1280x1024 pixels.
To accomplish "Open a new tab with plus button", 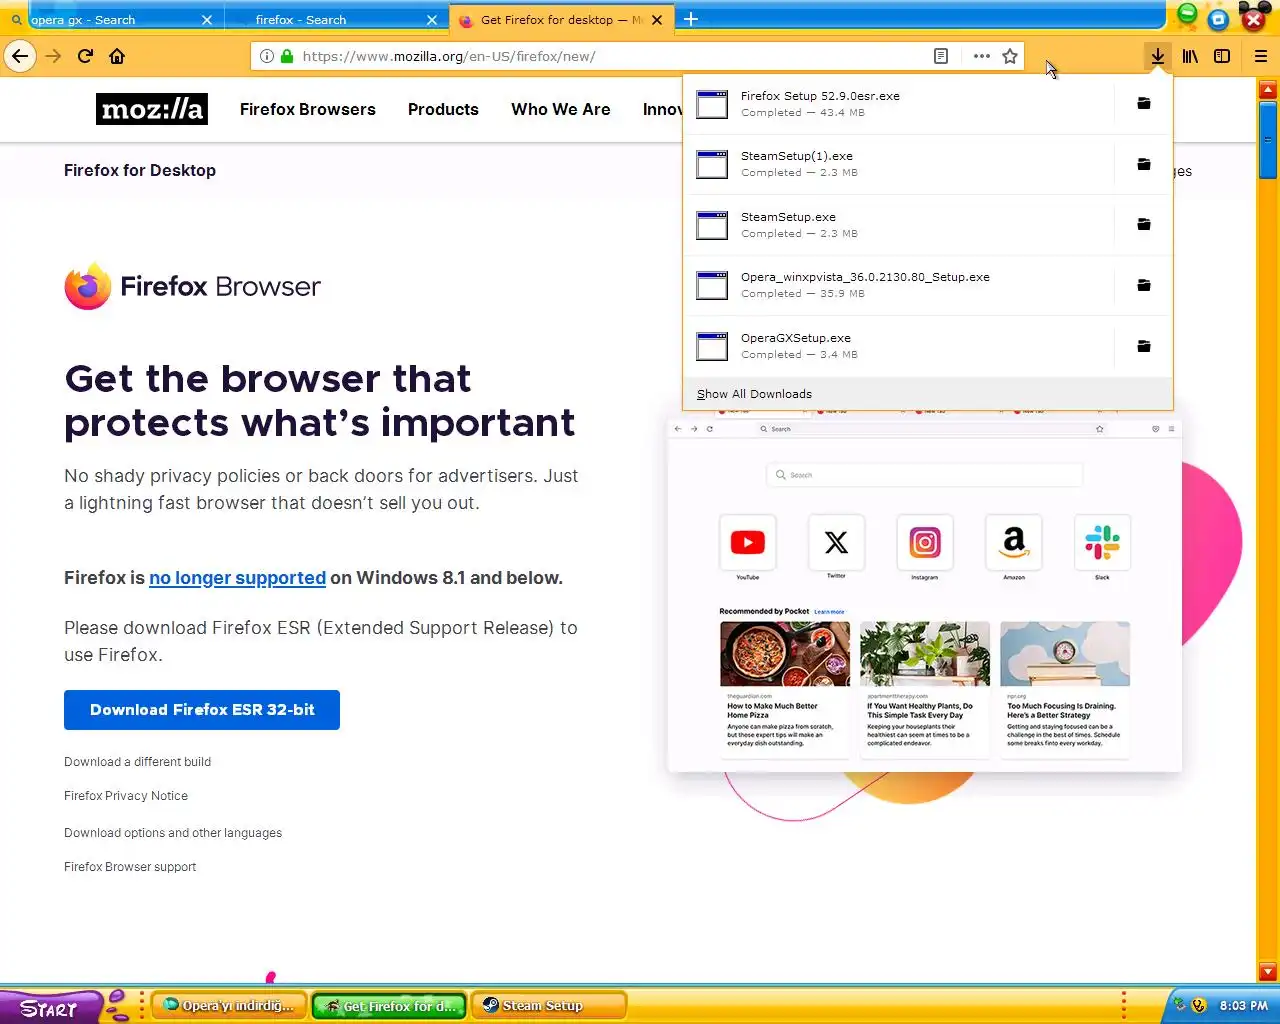I will click(690, 19).
